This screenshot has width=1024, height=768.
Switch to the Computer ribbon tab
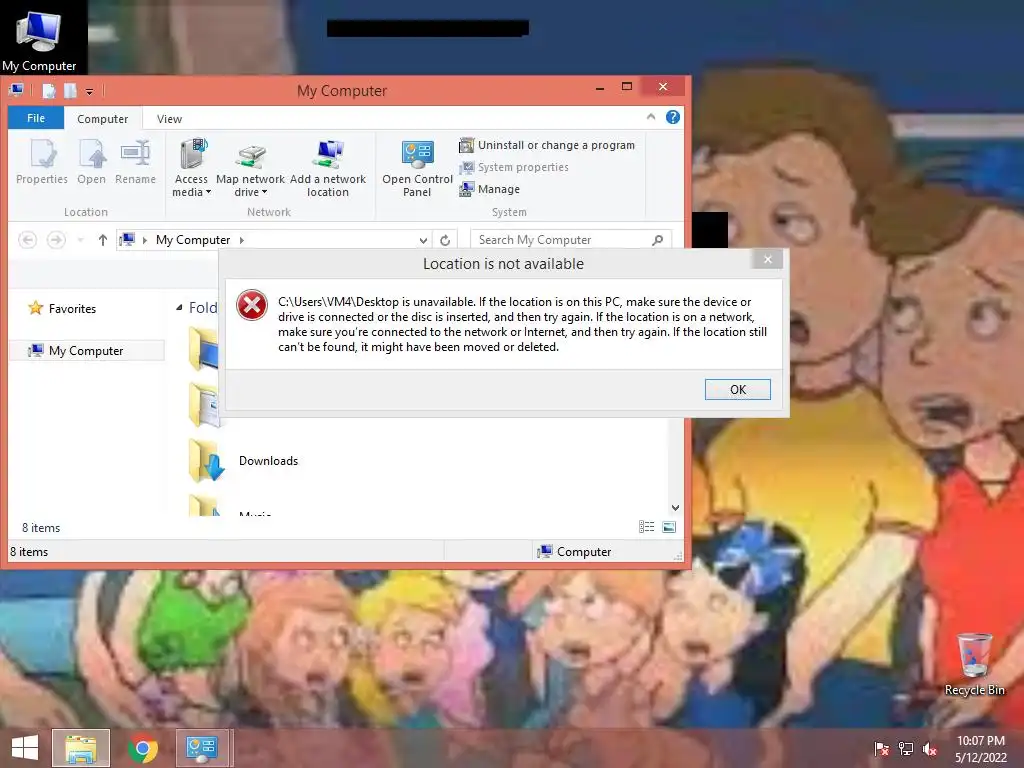103,119
